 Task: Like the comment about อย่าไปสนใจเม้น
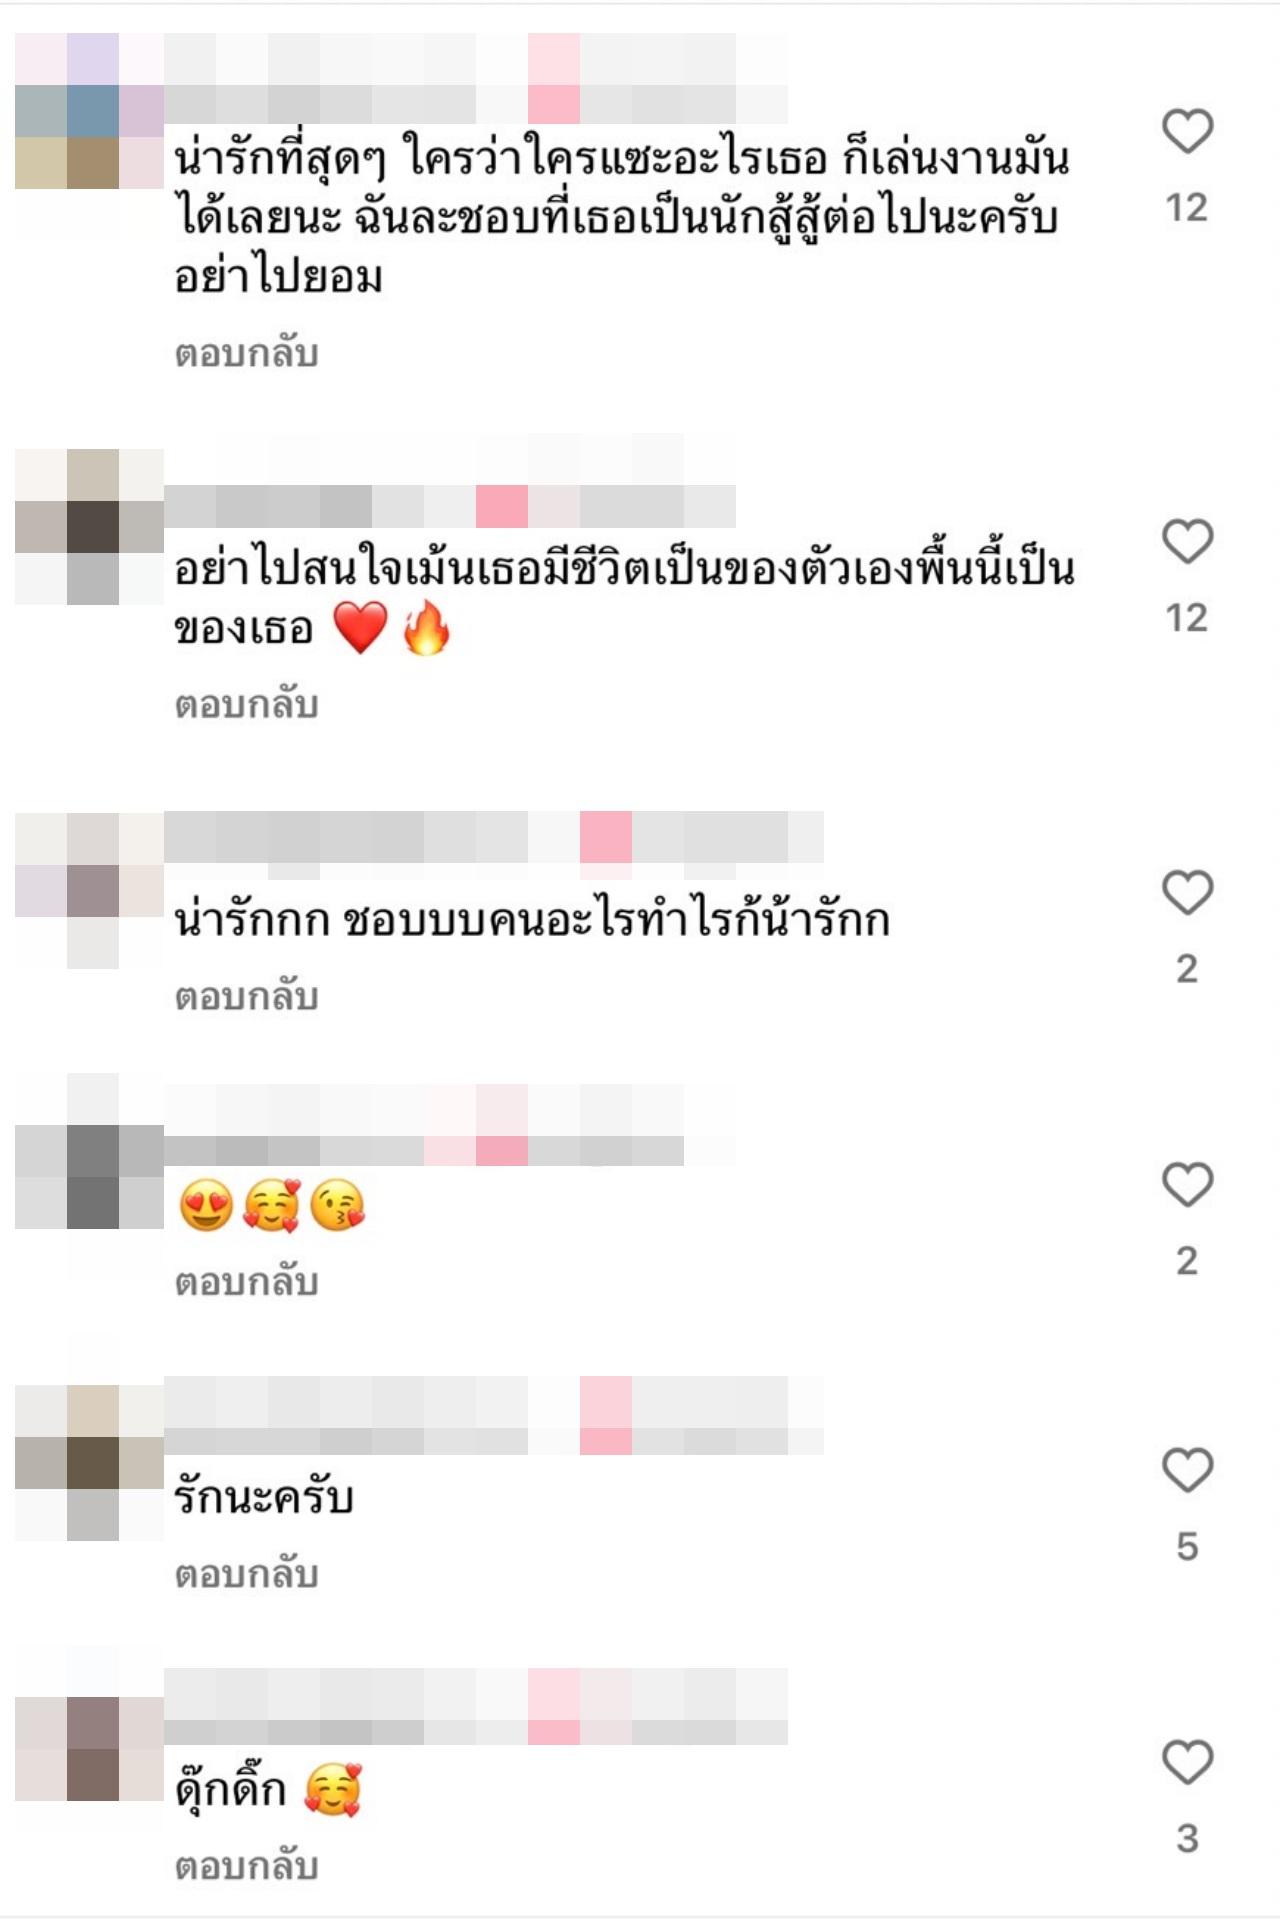point(1187,541)
